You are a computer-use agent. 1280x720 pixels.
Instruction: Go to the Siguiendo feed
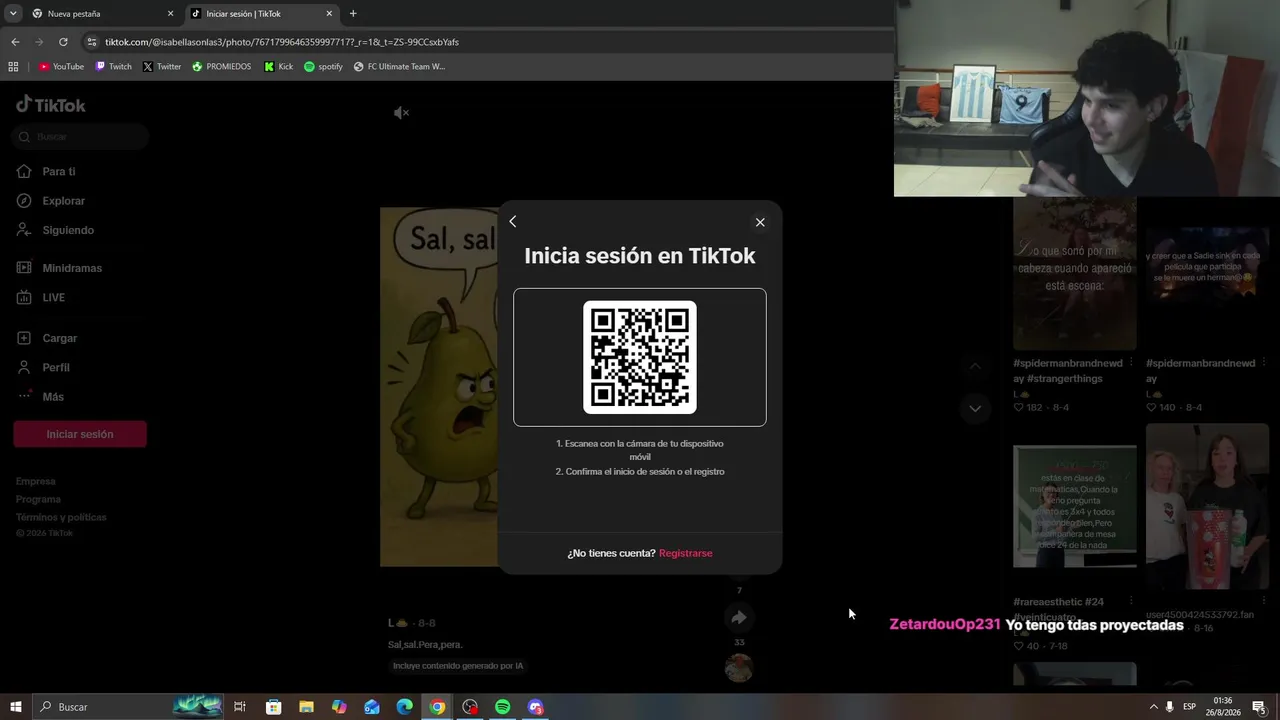55,230
